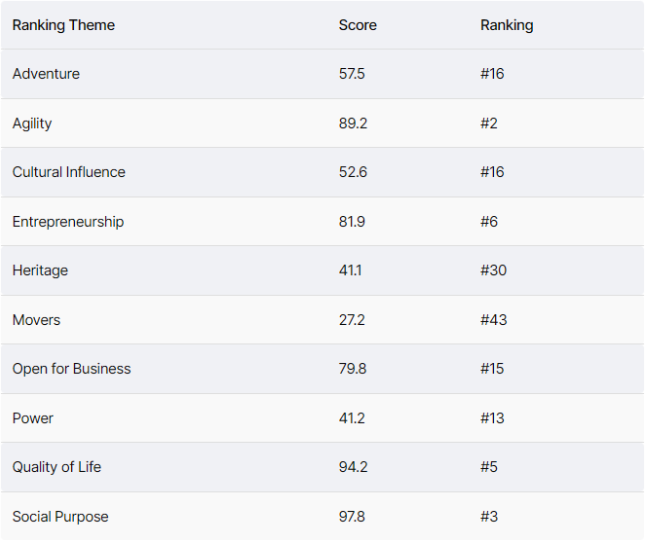Click the Ranking Theme column header
Viewport: 647px width, 540px height.
click(x=64, y=25)
